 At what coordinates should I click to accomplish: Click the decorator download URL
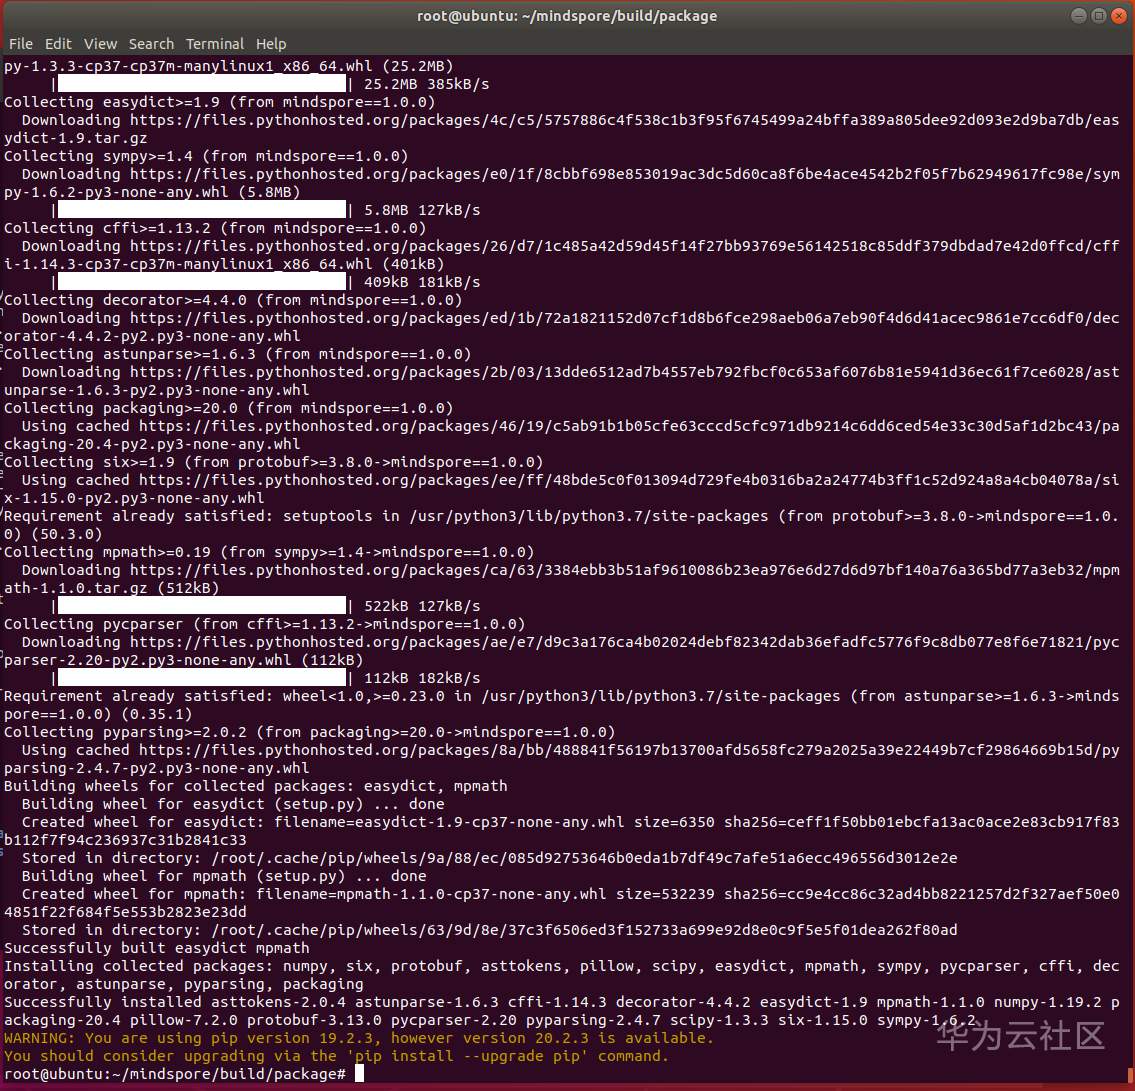(561, 327)
